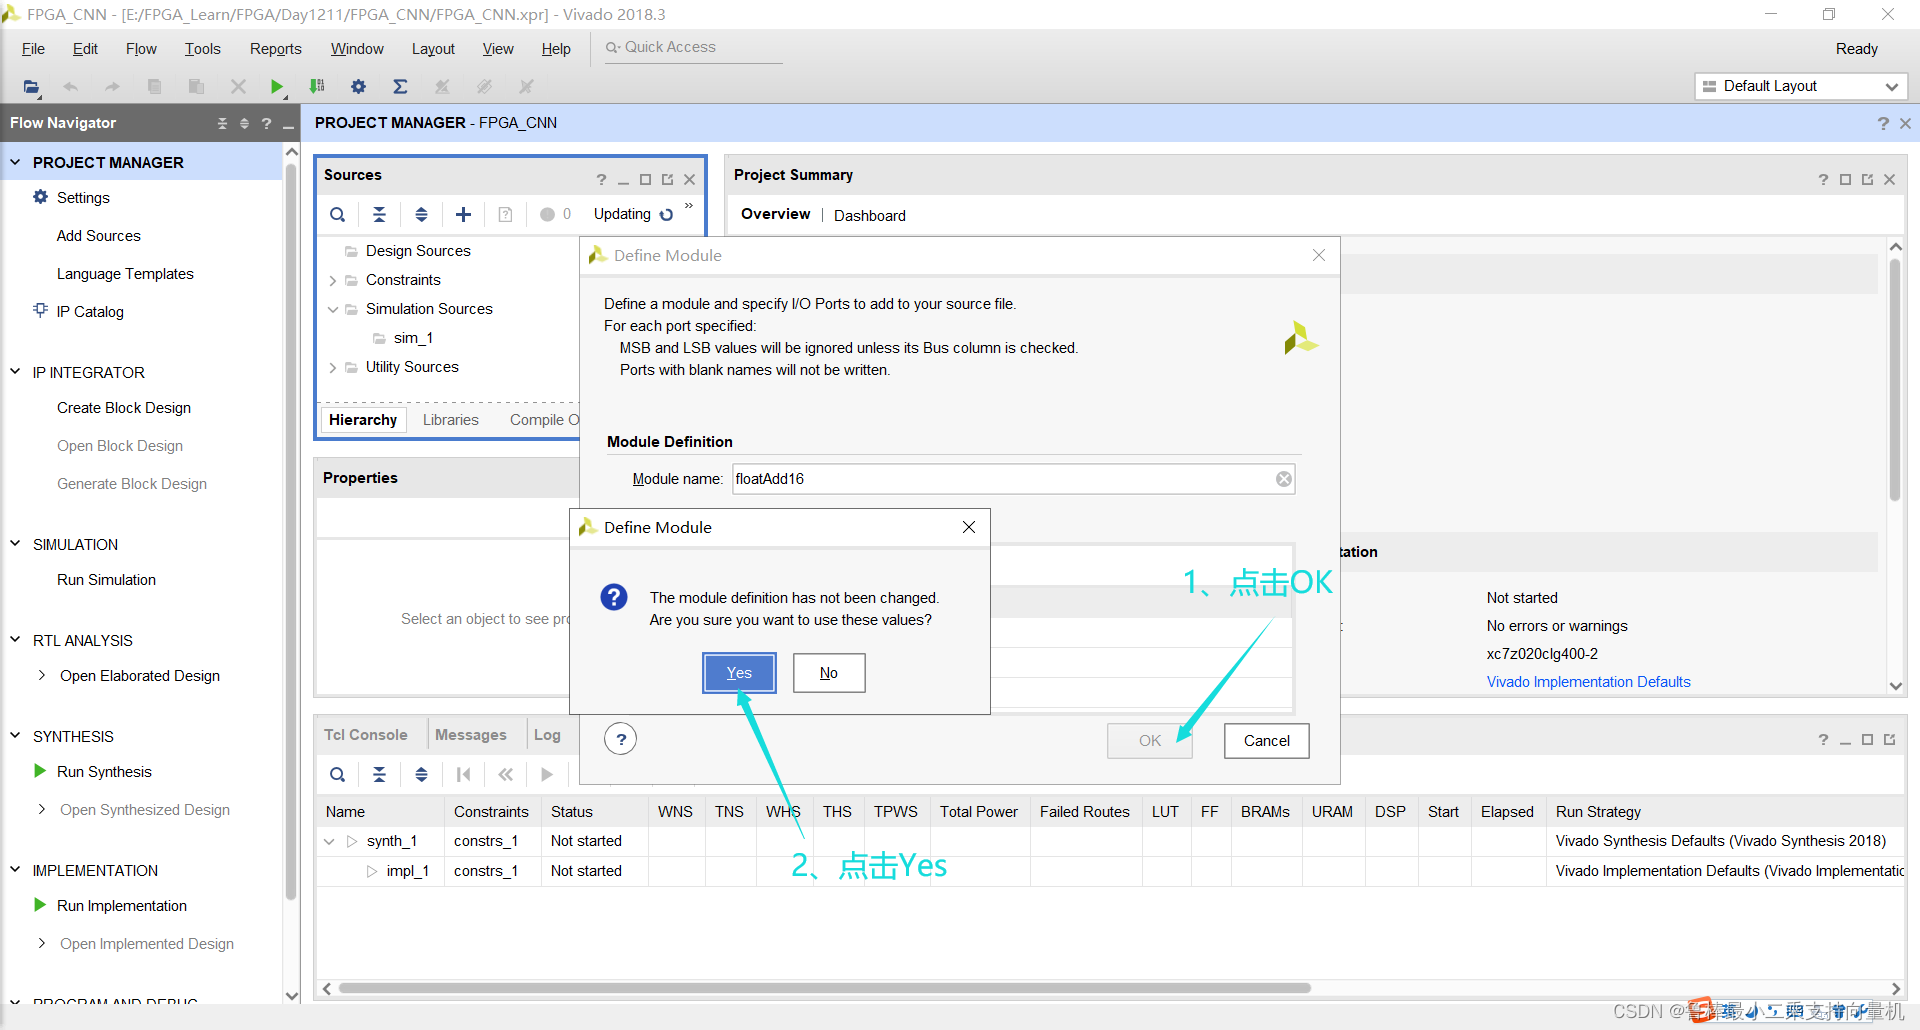Clear the Module name field
The image size is (1920, 1030).
click(x=1284, y=479)
